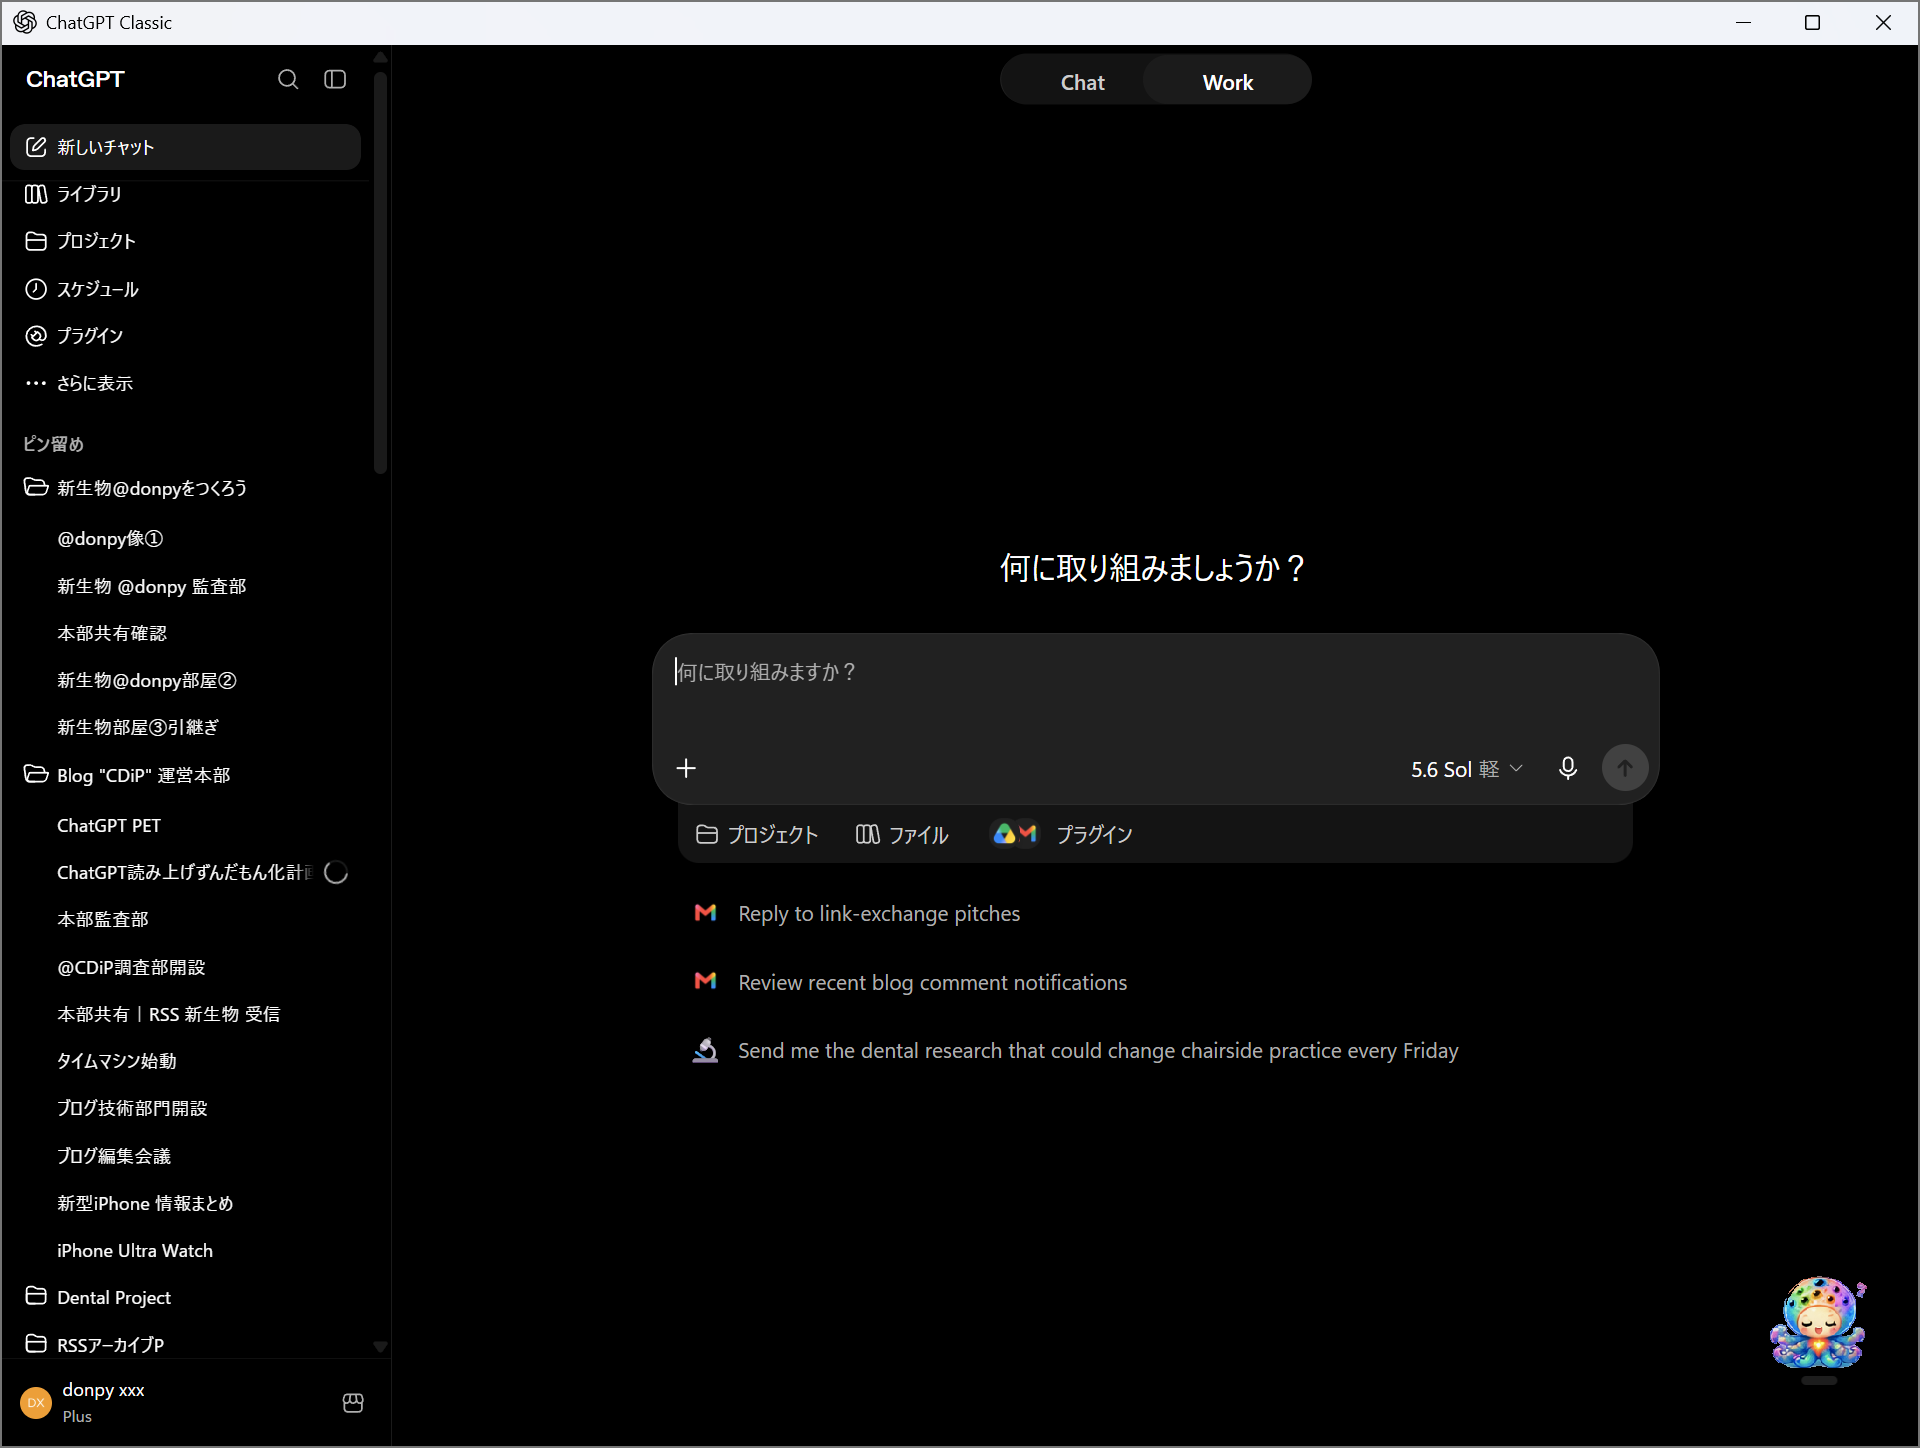Click the プラグイン chip with Drive and Gmail icons
The height and width of the screenshot is (1448, 1920).
pos(1062,834)
